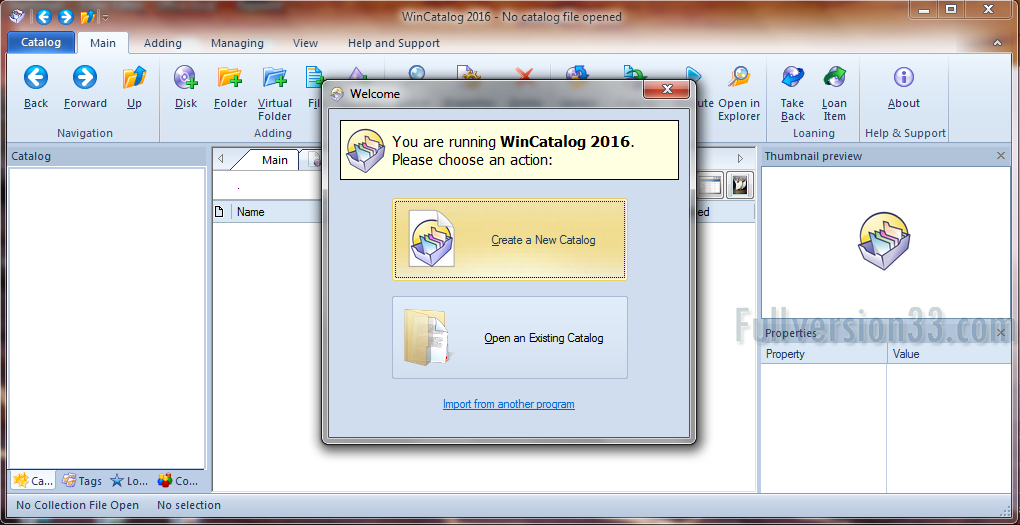Viewport: 1020px width, 525px height.
Task: Open the Catalog ribbon menu
Action: click(41, 42)
